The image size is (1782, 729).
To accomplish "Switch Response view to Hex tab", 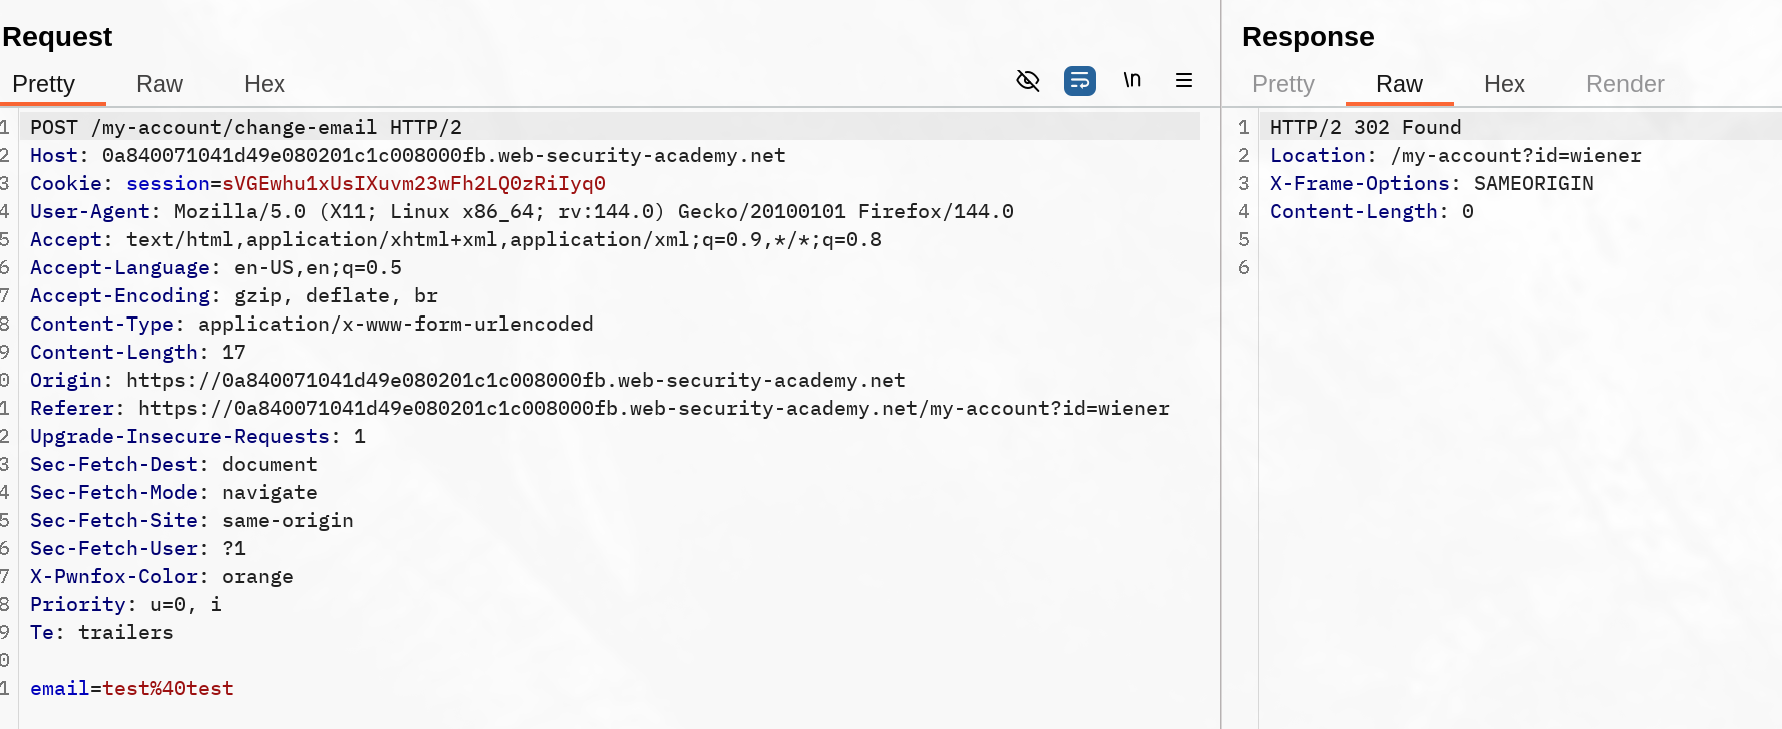I will point(1504,84).
